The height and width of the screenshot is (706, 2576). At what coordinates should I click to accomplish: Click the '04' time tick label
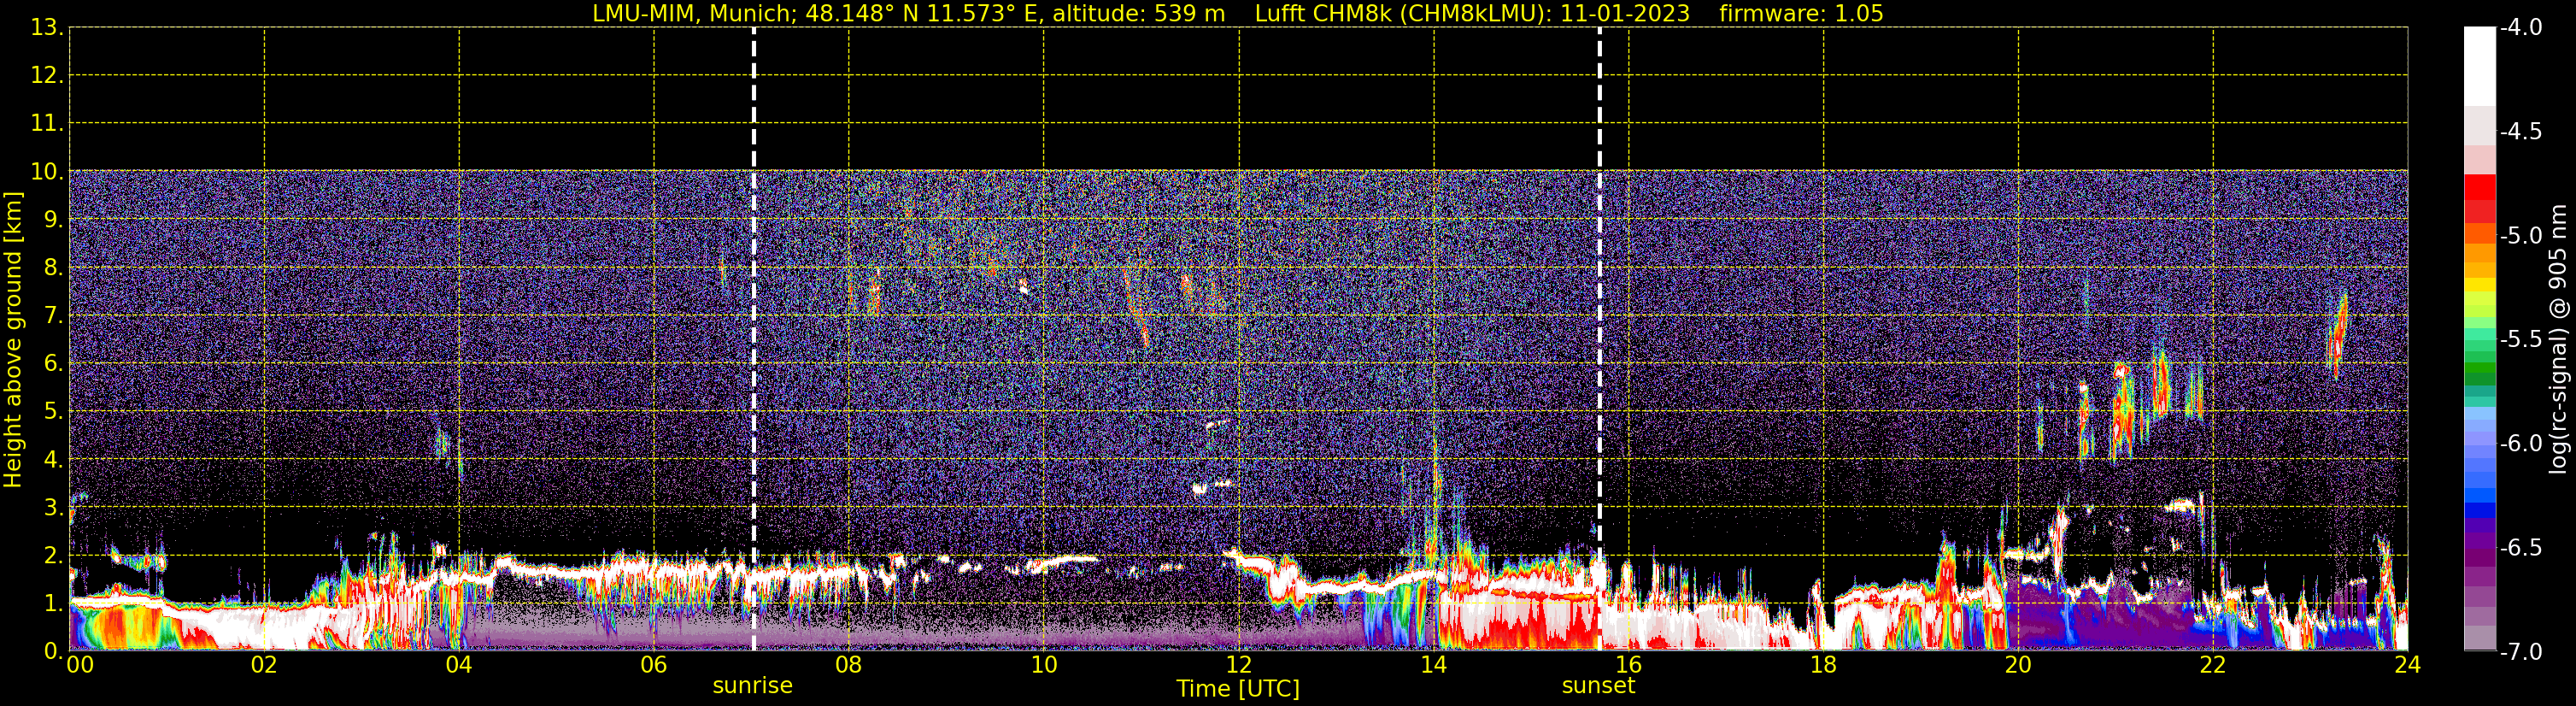(459, 665)
